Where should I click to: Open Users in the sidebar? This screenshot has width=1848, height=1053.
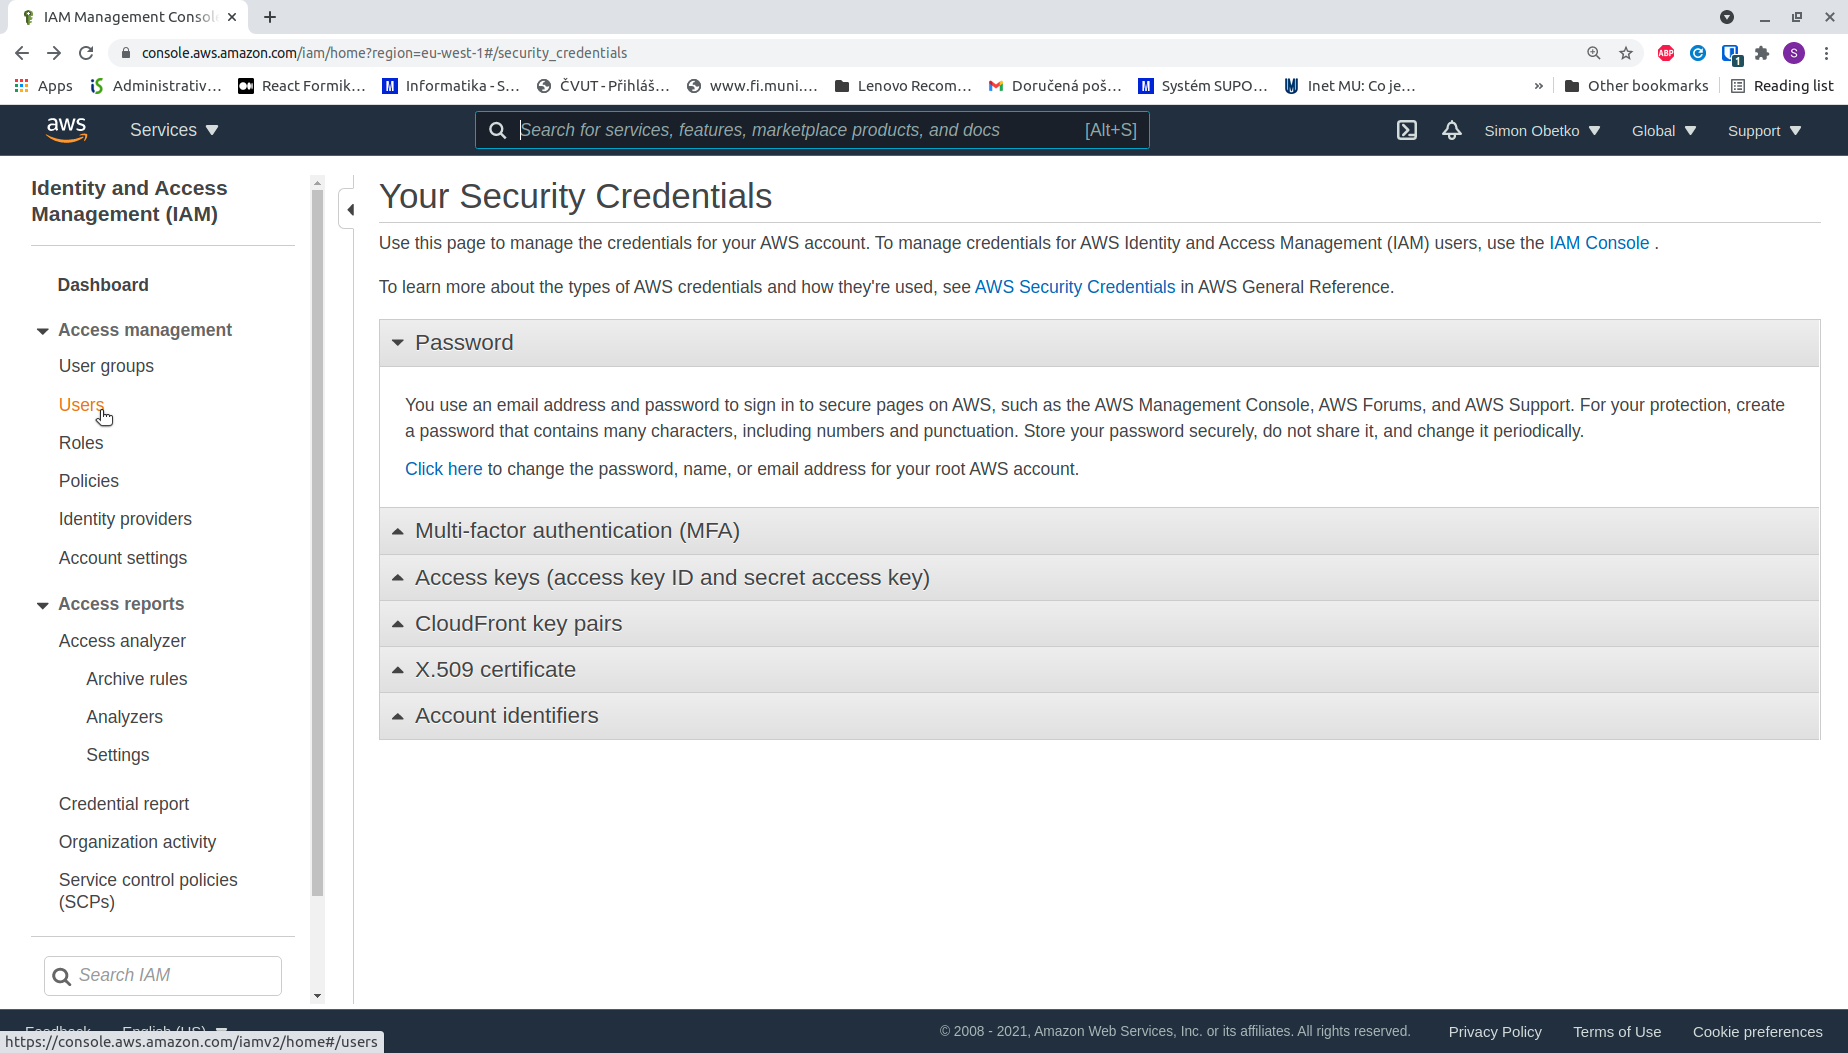coord(81,405)
